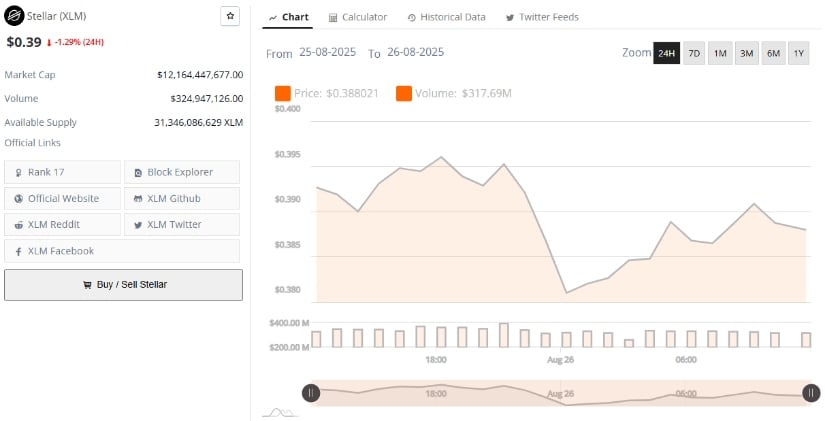This screenshot has height=421, width=825.
Task: Click the shopping cart icon on Buy button
Action: (87, 285)
